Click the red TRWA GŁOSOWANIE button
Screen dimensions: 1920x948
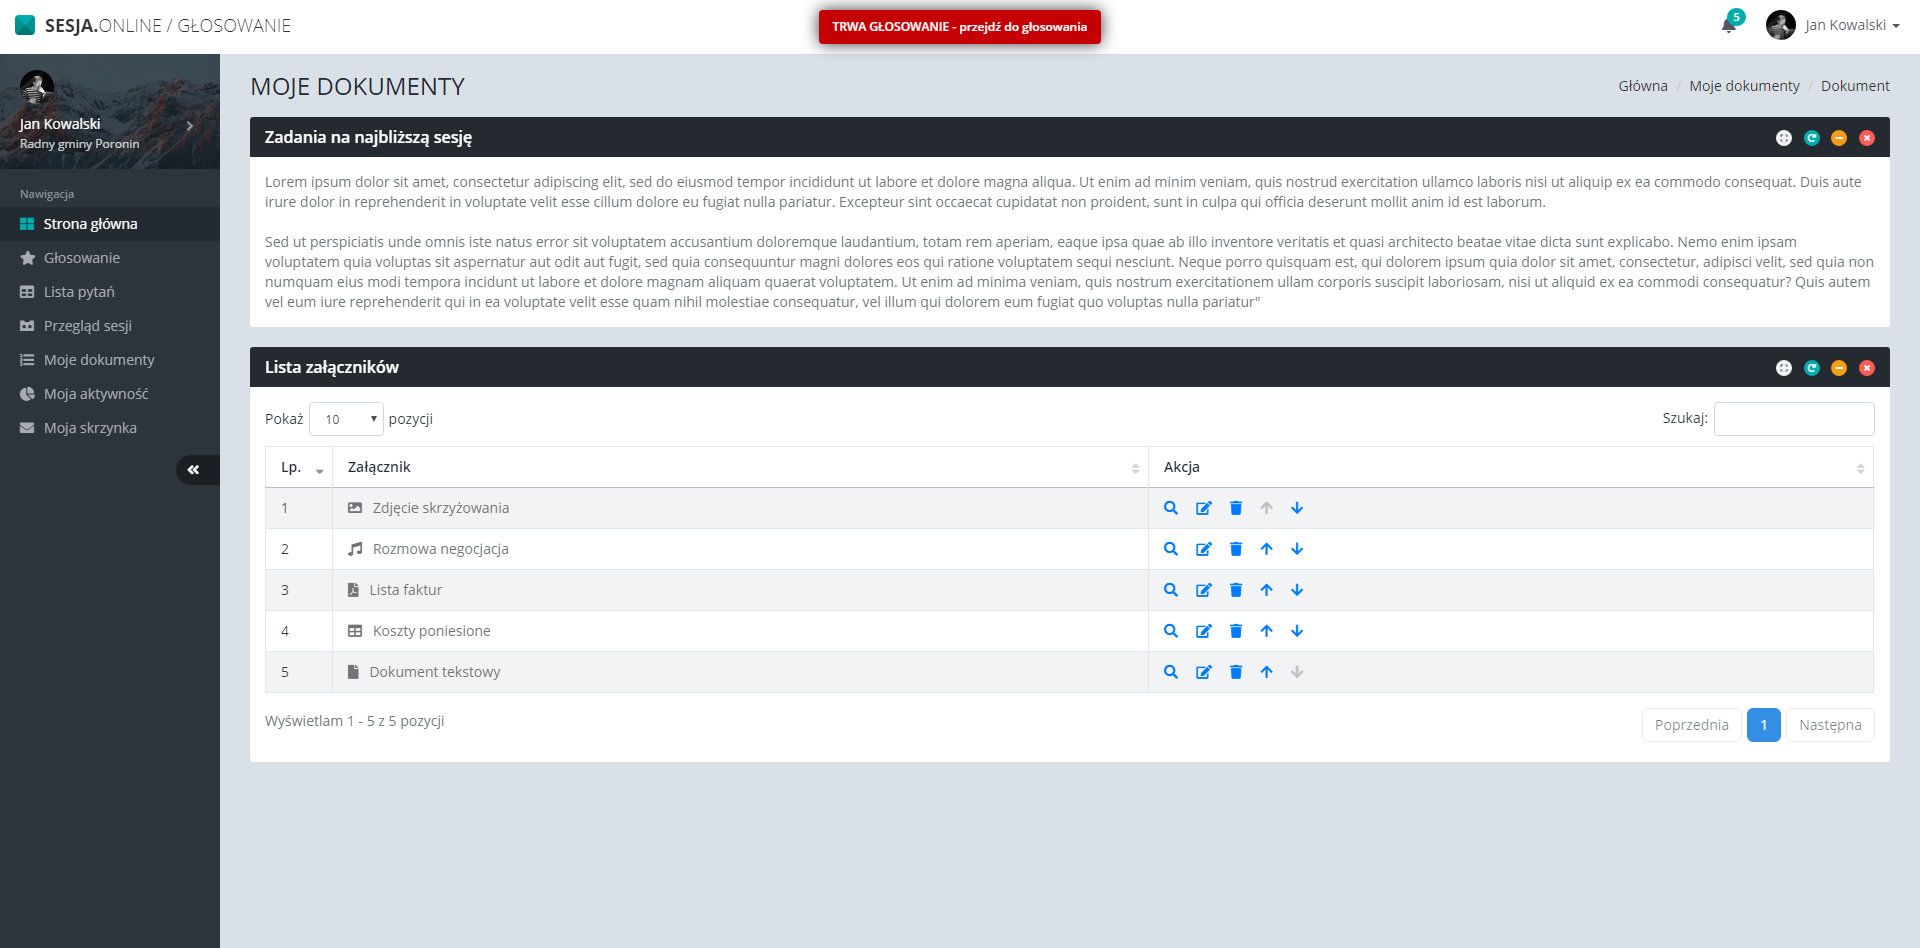[959, 27]
